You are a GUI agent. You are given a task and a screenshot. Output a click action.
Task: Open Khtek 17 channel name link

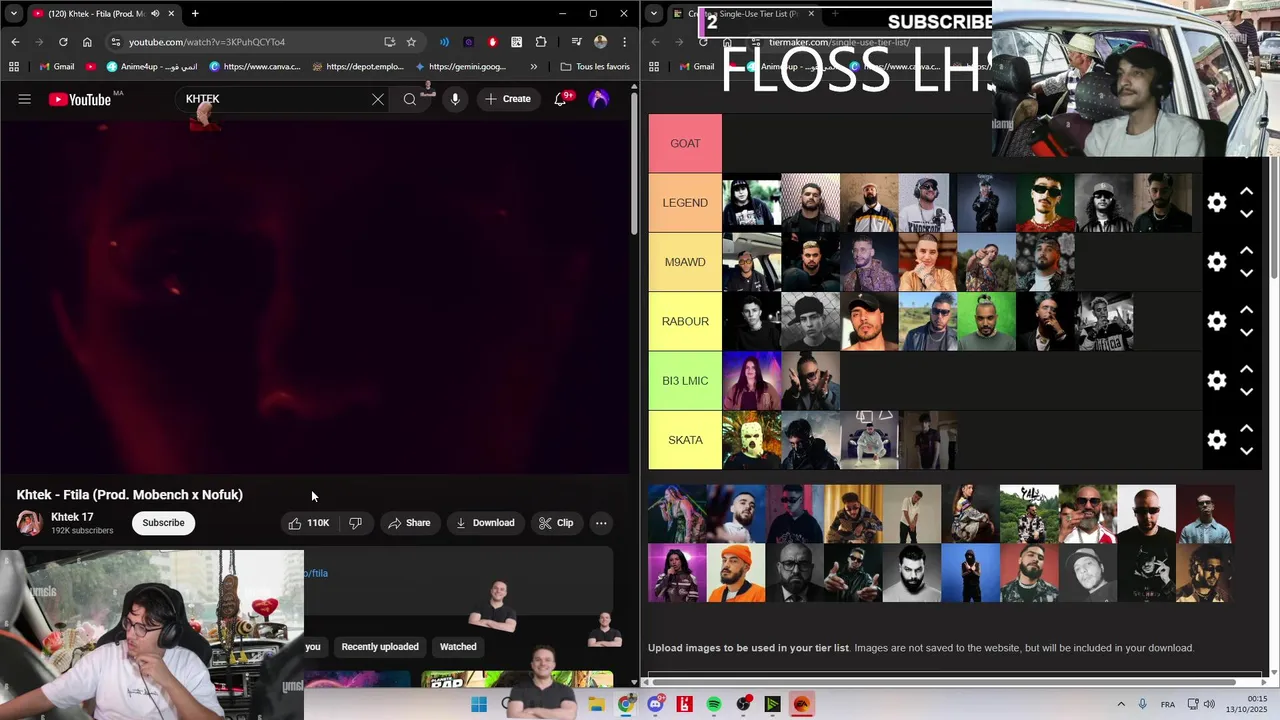72,517
